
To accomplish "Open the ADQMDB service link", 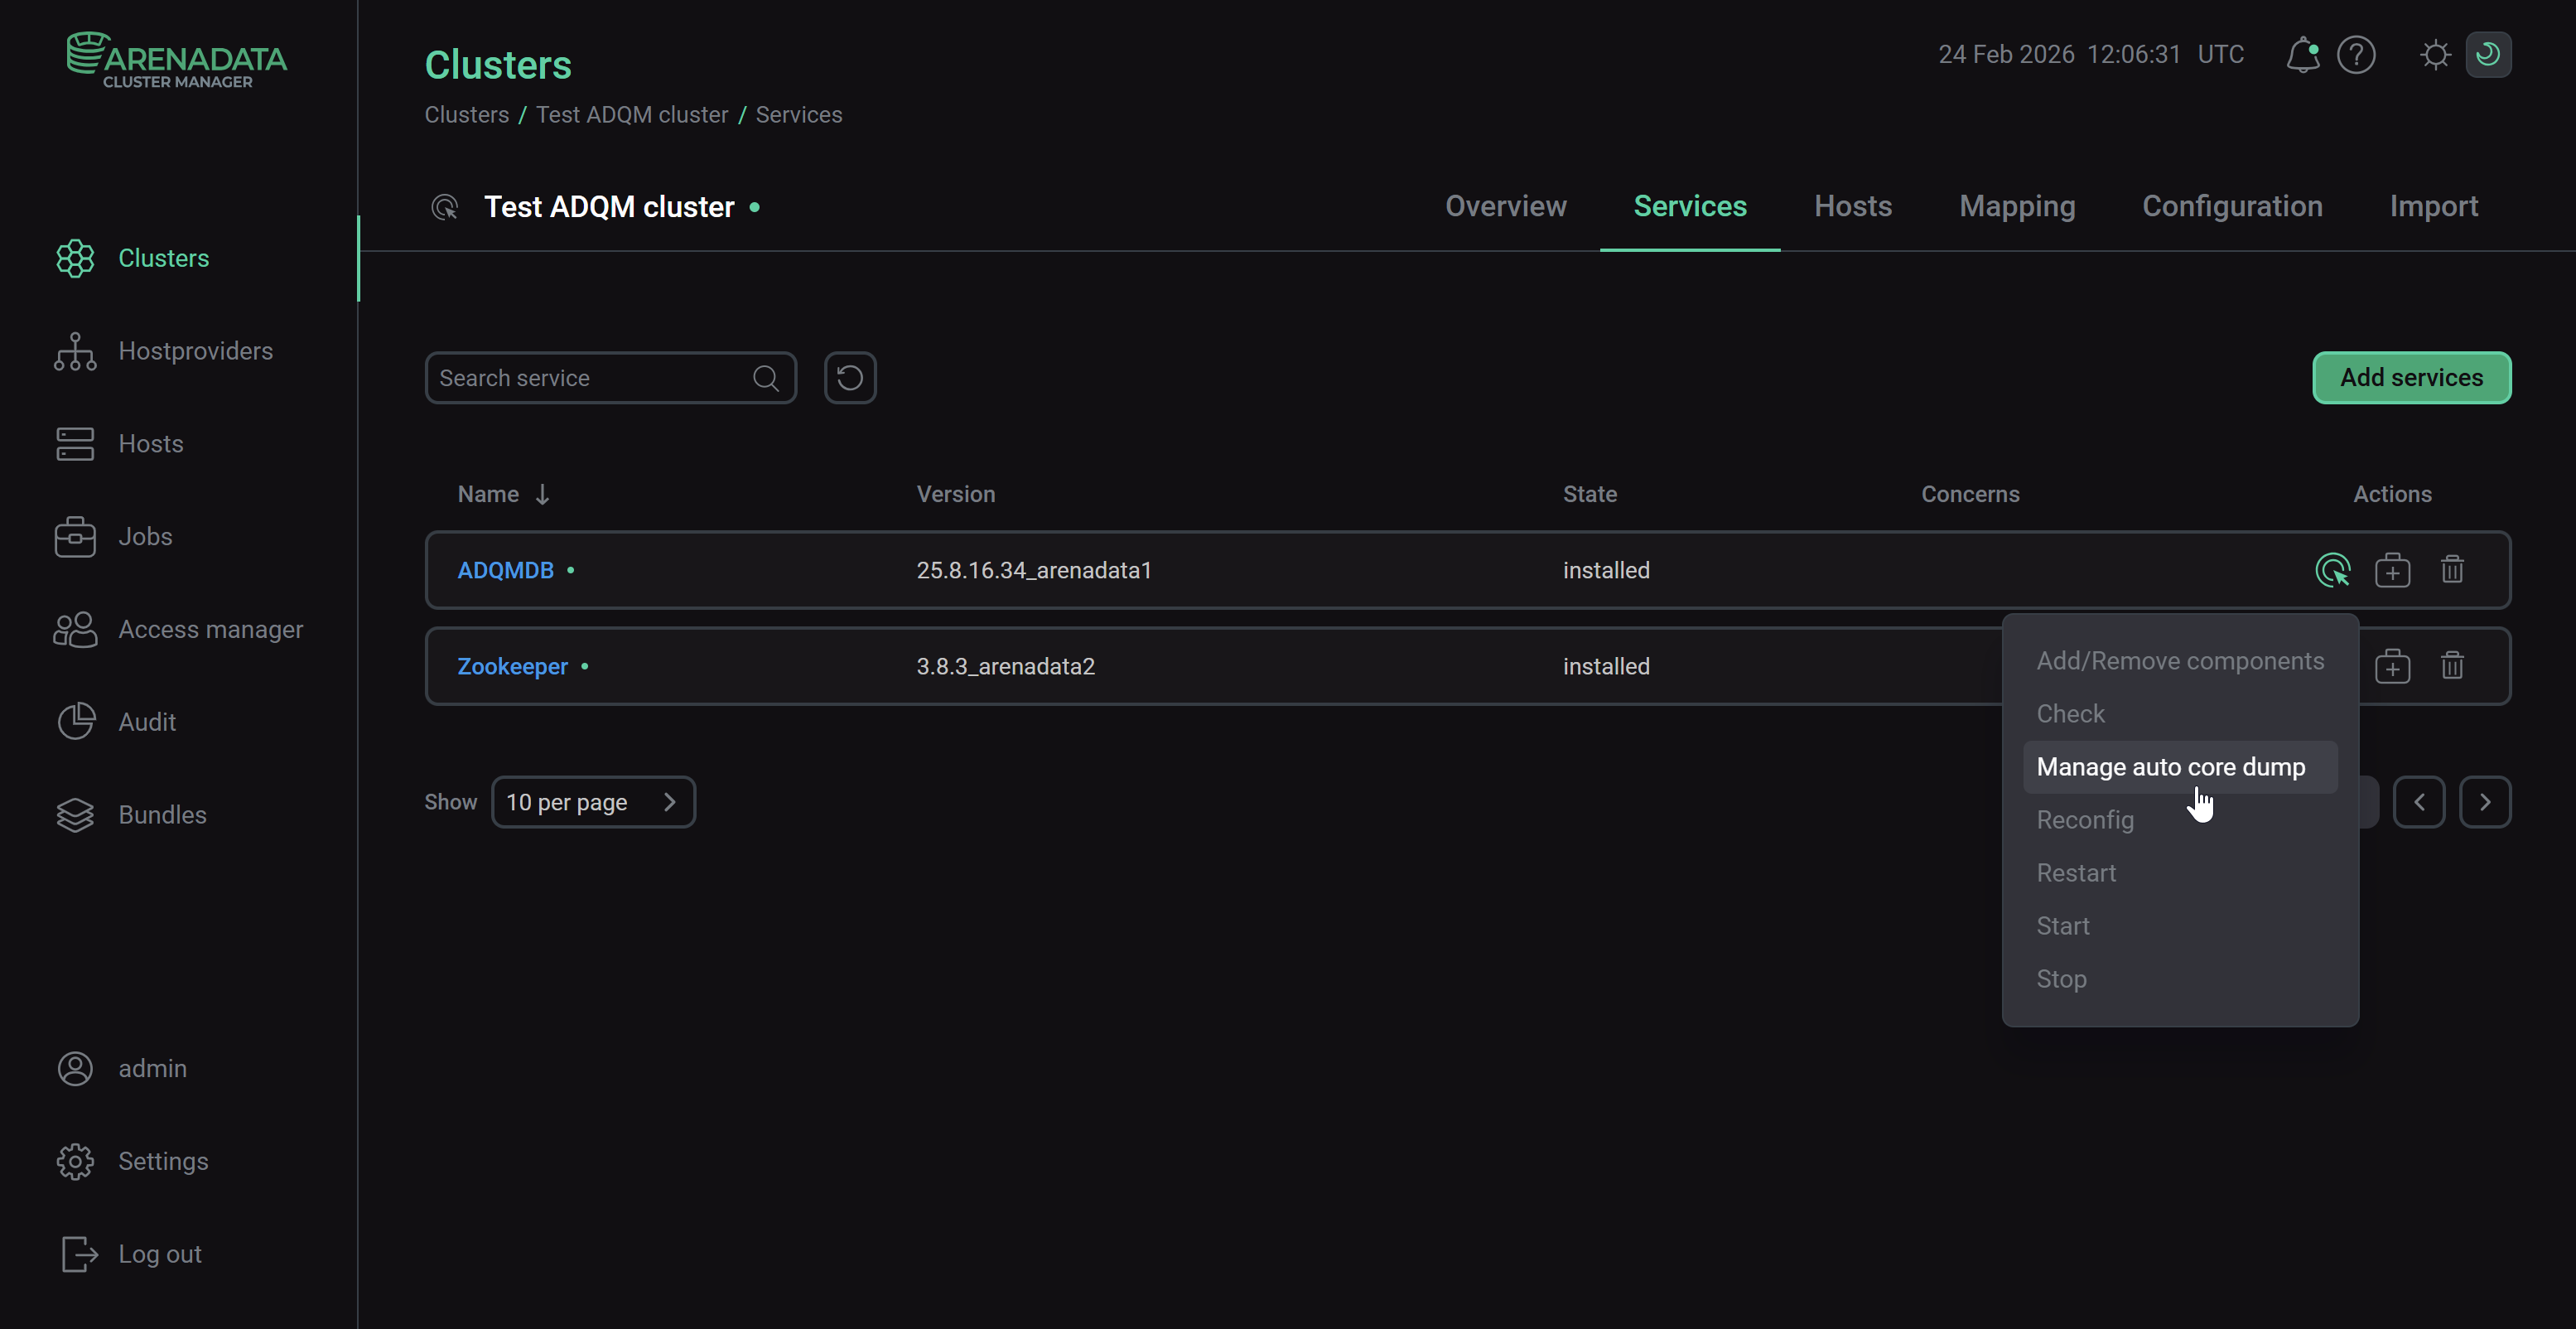I will point(505,570).
